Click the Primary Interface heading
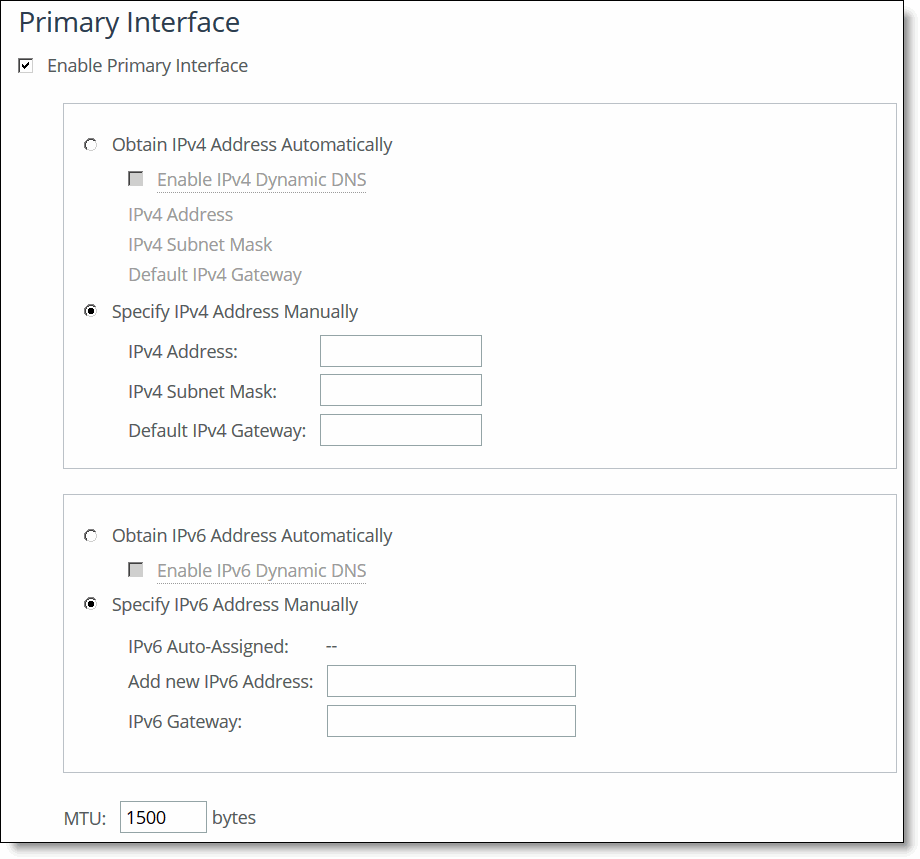The width and height of the screenshot is (920, 859). 128,22
